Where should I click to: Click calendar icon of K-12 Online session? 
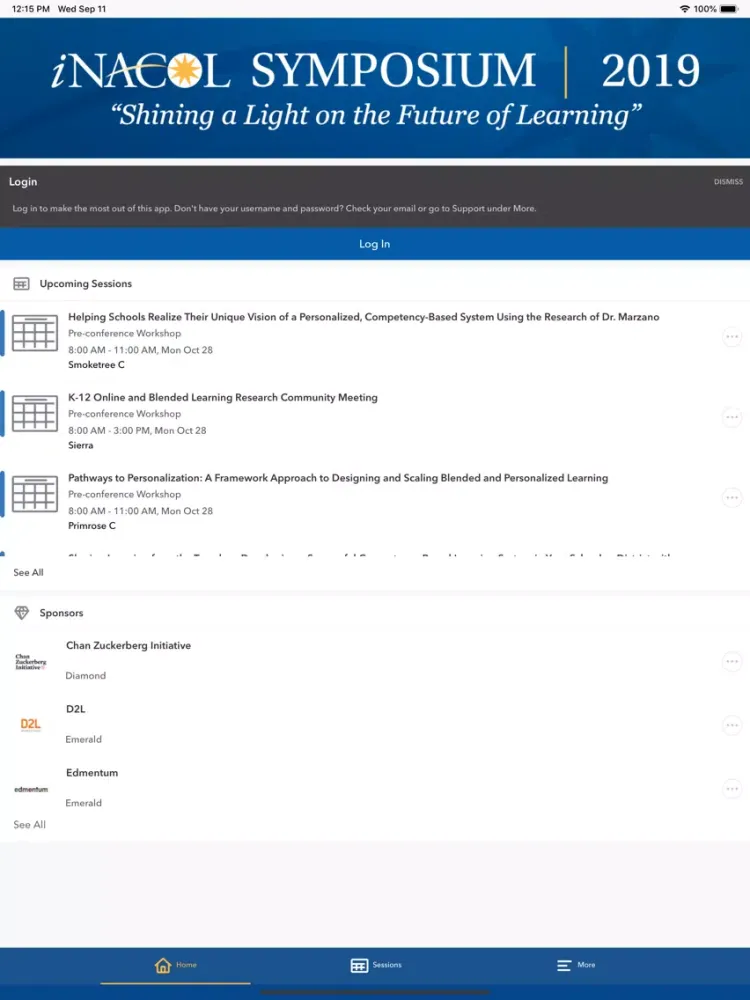pos(34,413)
